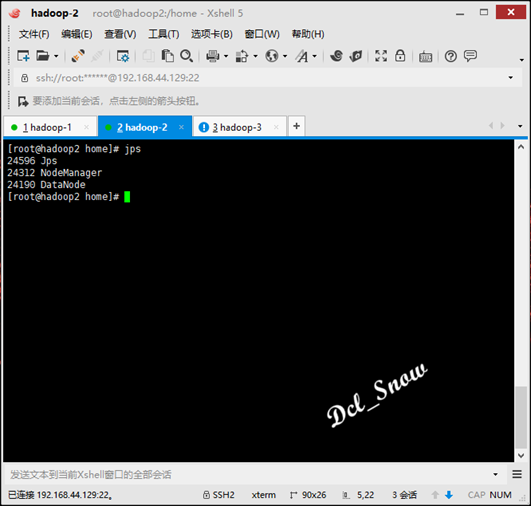Click the 24312 NodeManager line
531x506 pixels.
point(55,173)
